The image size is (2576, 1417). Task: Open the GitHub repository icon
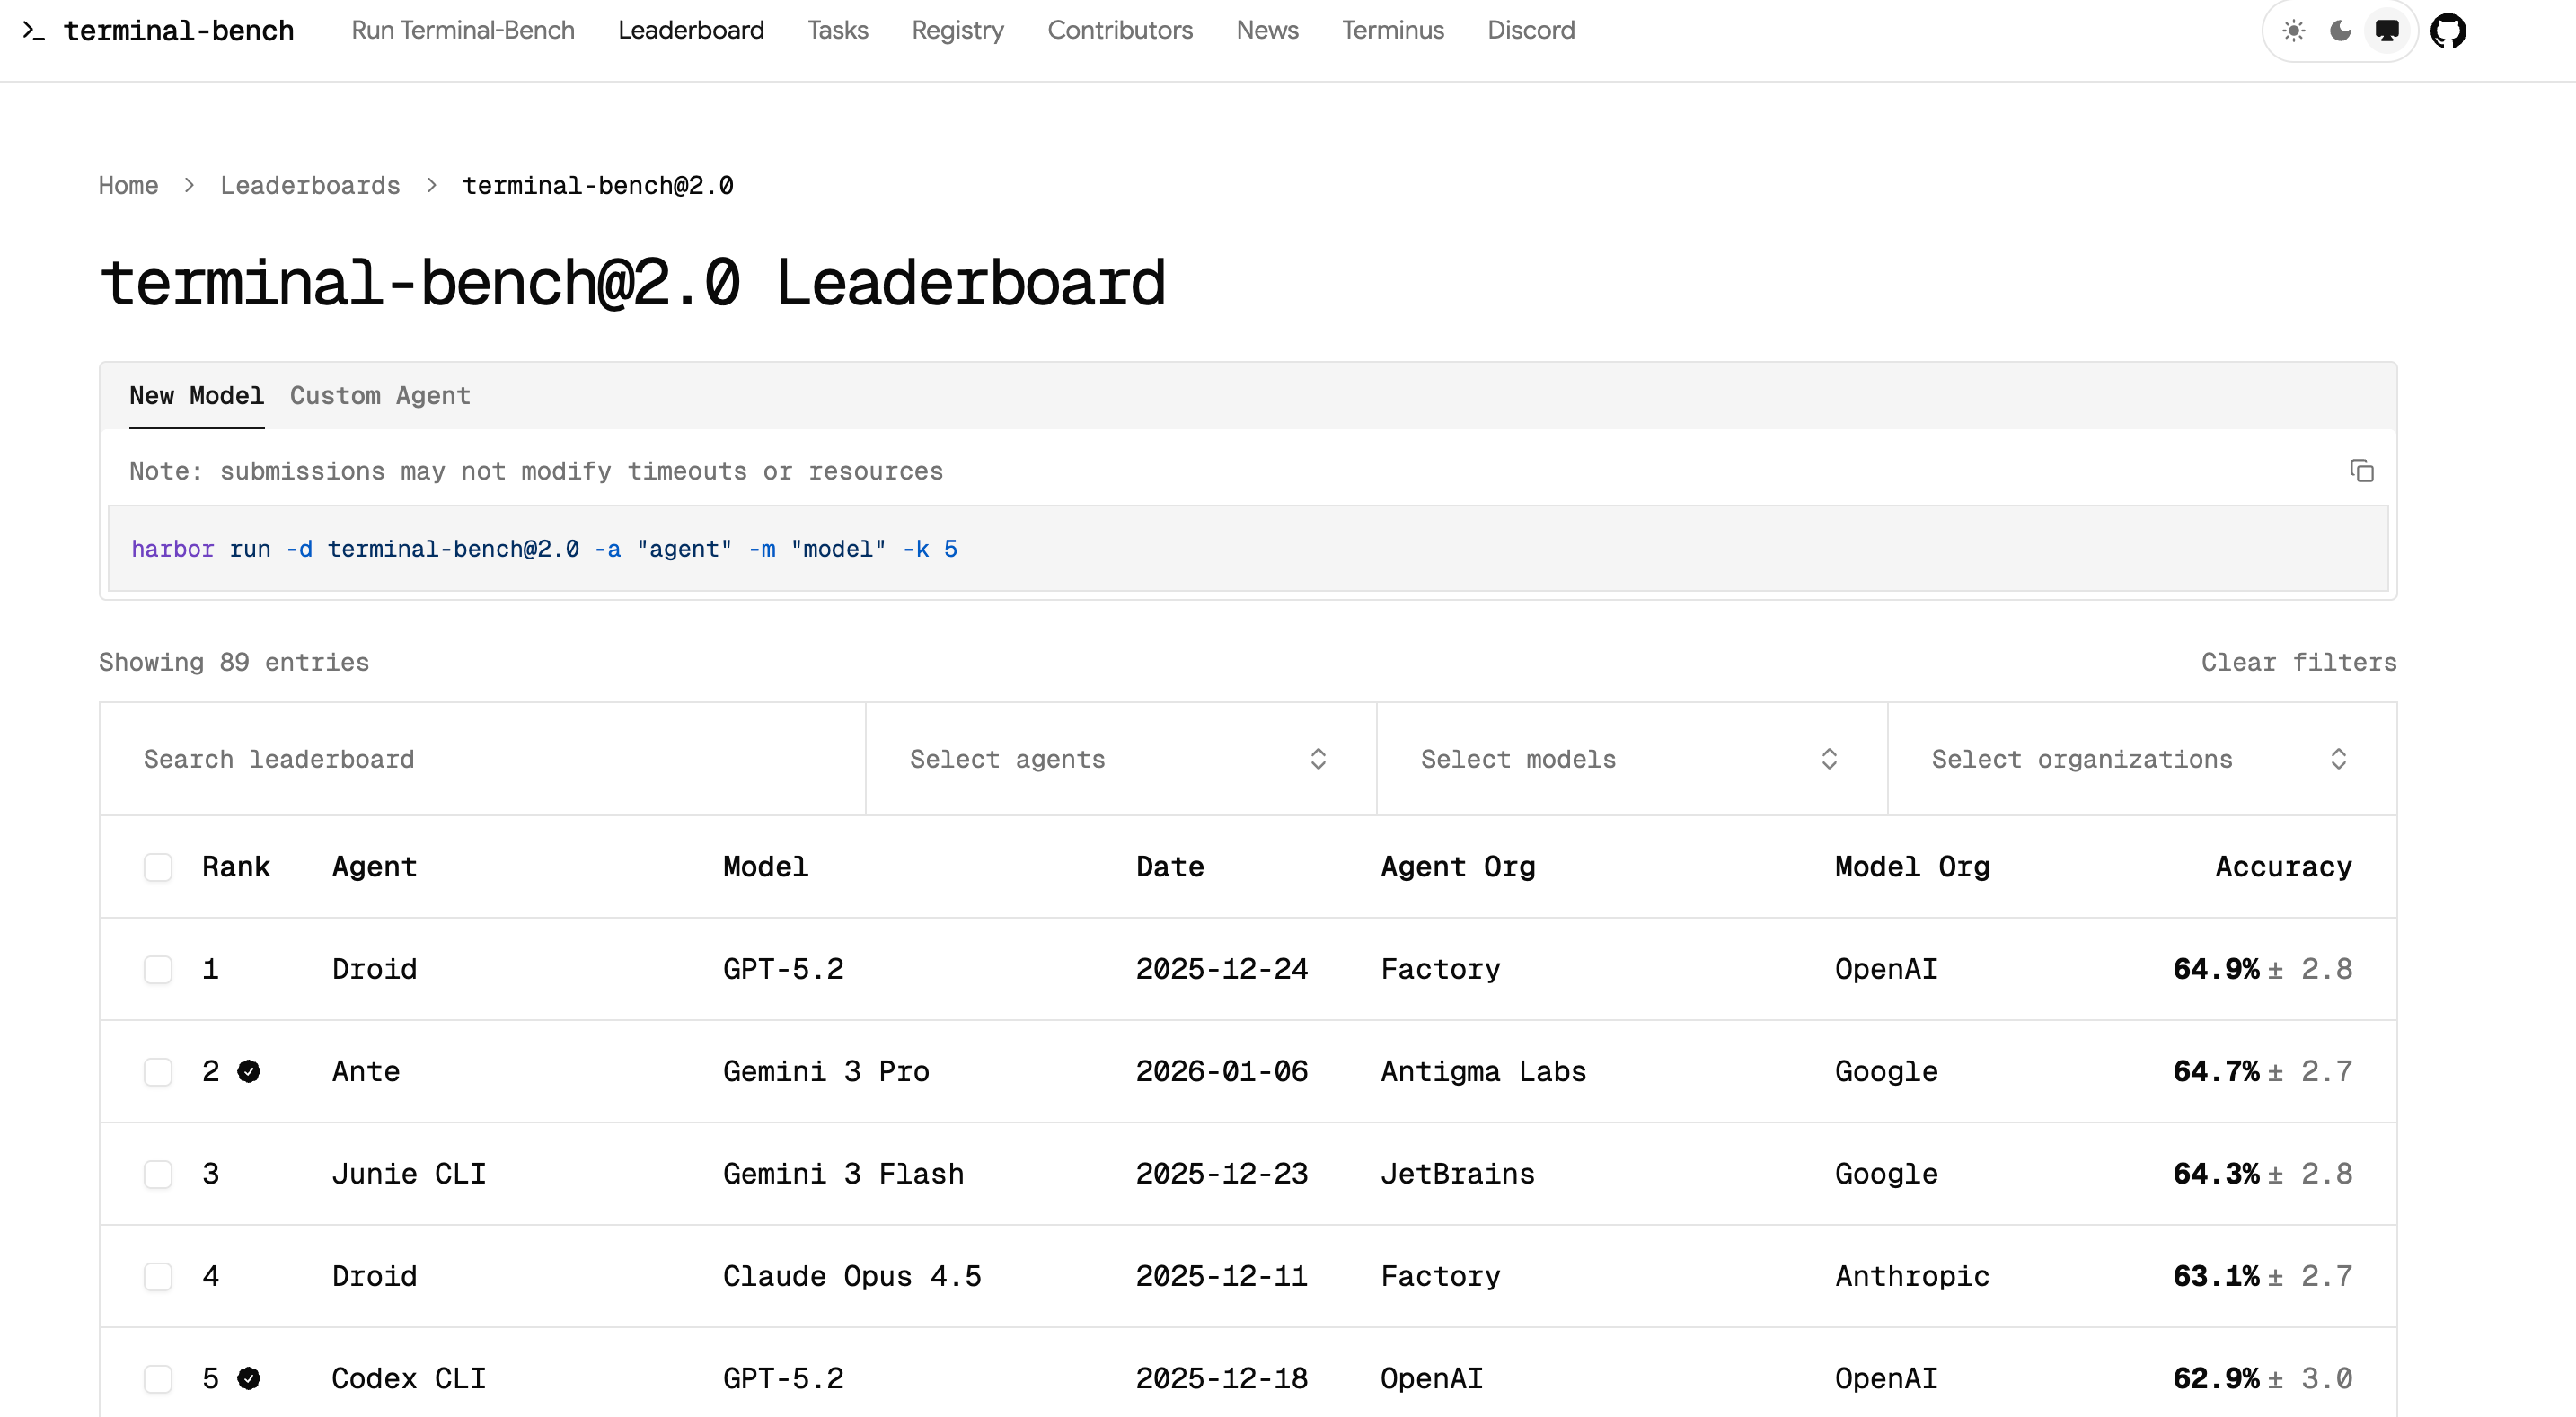[2448, 31]
